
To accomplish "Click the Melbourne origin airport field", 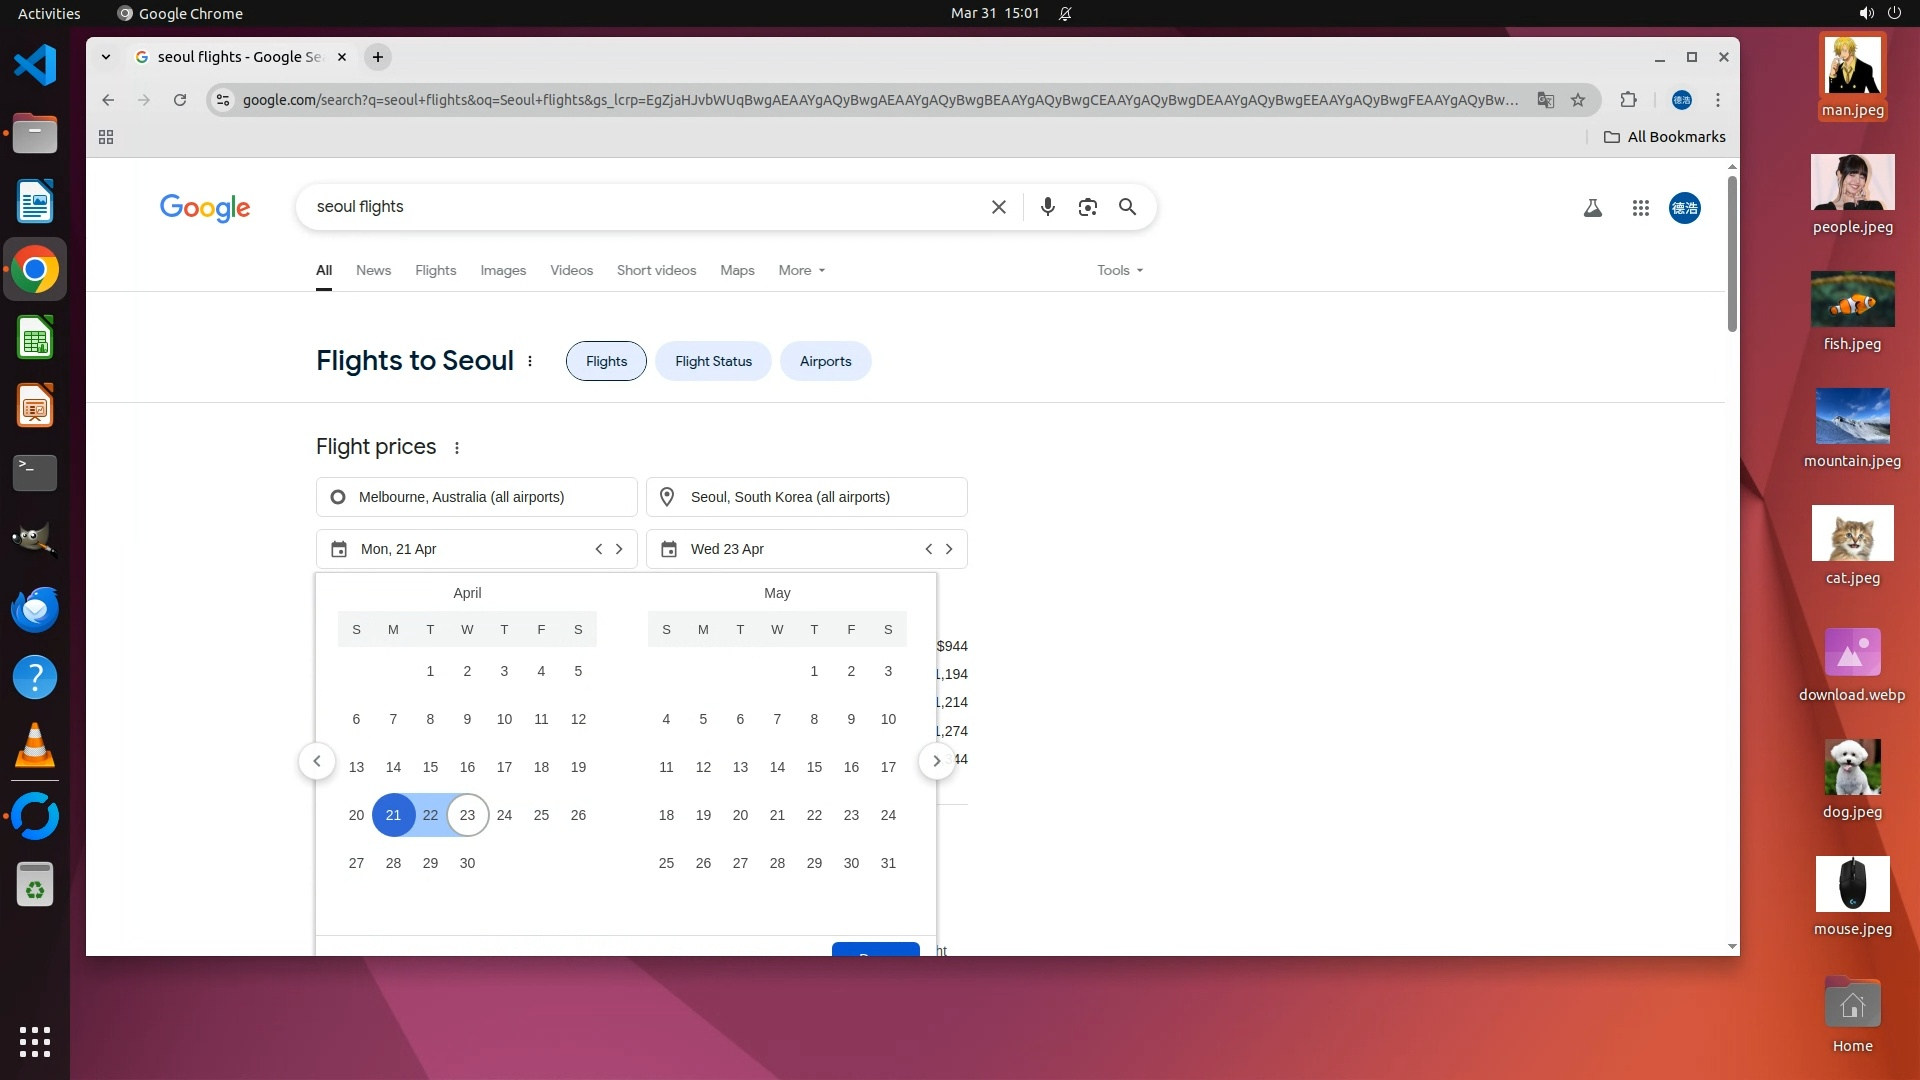I will pyautogui.click(x=476, y=497).
